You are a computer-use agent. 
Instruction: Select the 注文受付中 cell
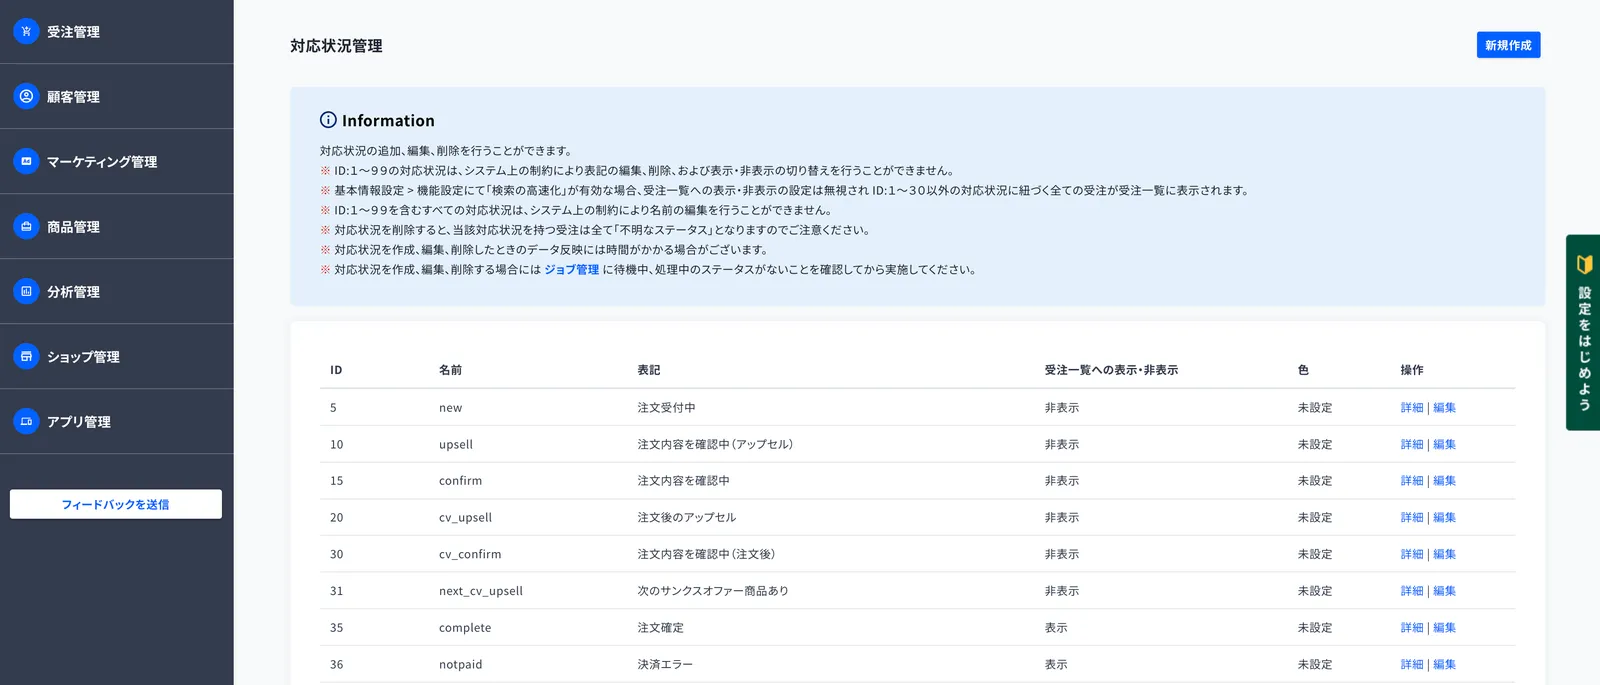[x=667, y=408]
